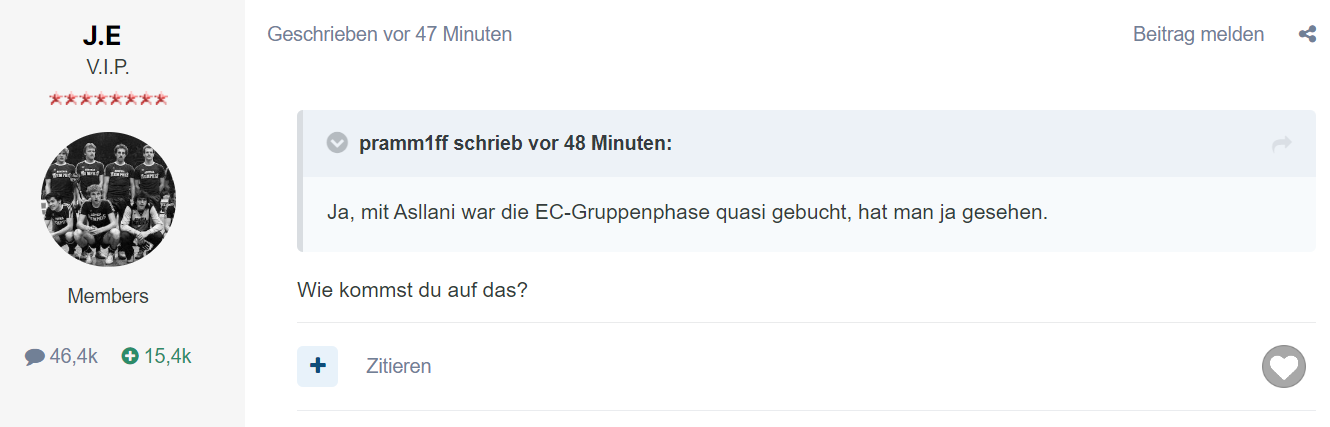Click the red star rank rating
The height and width of the screenshot is (427, 1330).
108,99
